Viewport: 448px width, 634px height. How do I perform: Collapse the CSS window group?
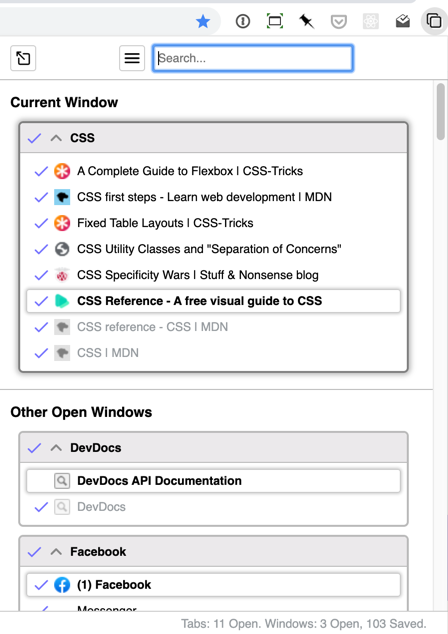pyautogui.click(x=56, y=138)
